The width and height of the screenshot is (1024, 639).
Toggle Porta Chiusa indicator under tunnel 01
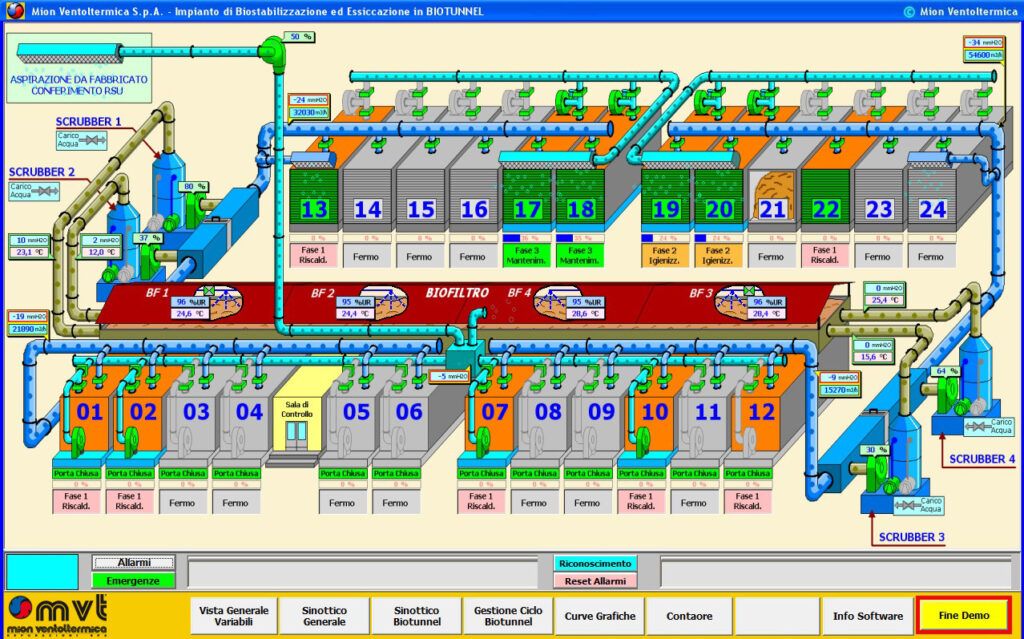[77, 473]
